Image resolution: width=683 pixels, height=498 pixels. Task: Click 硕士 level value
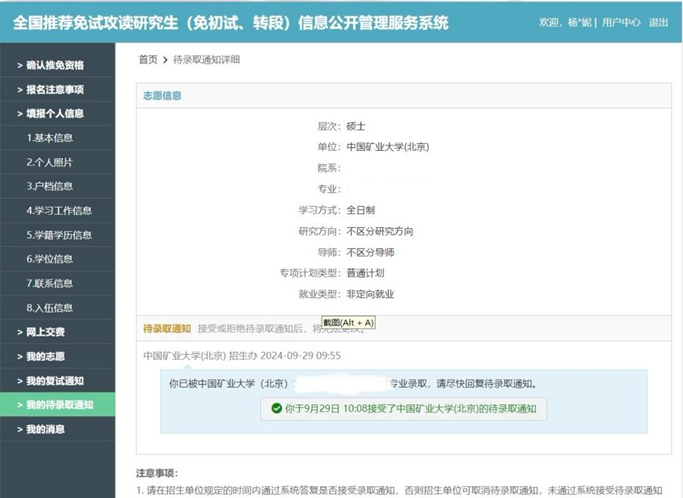(x=356, y=126)
